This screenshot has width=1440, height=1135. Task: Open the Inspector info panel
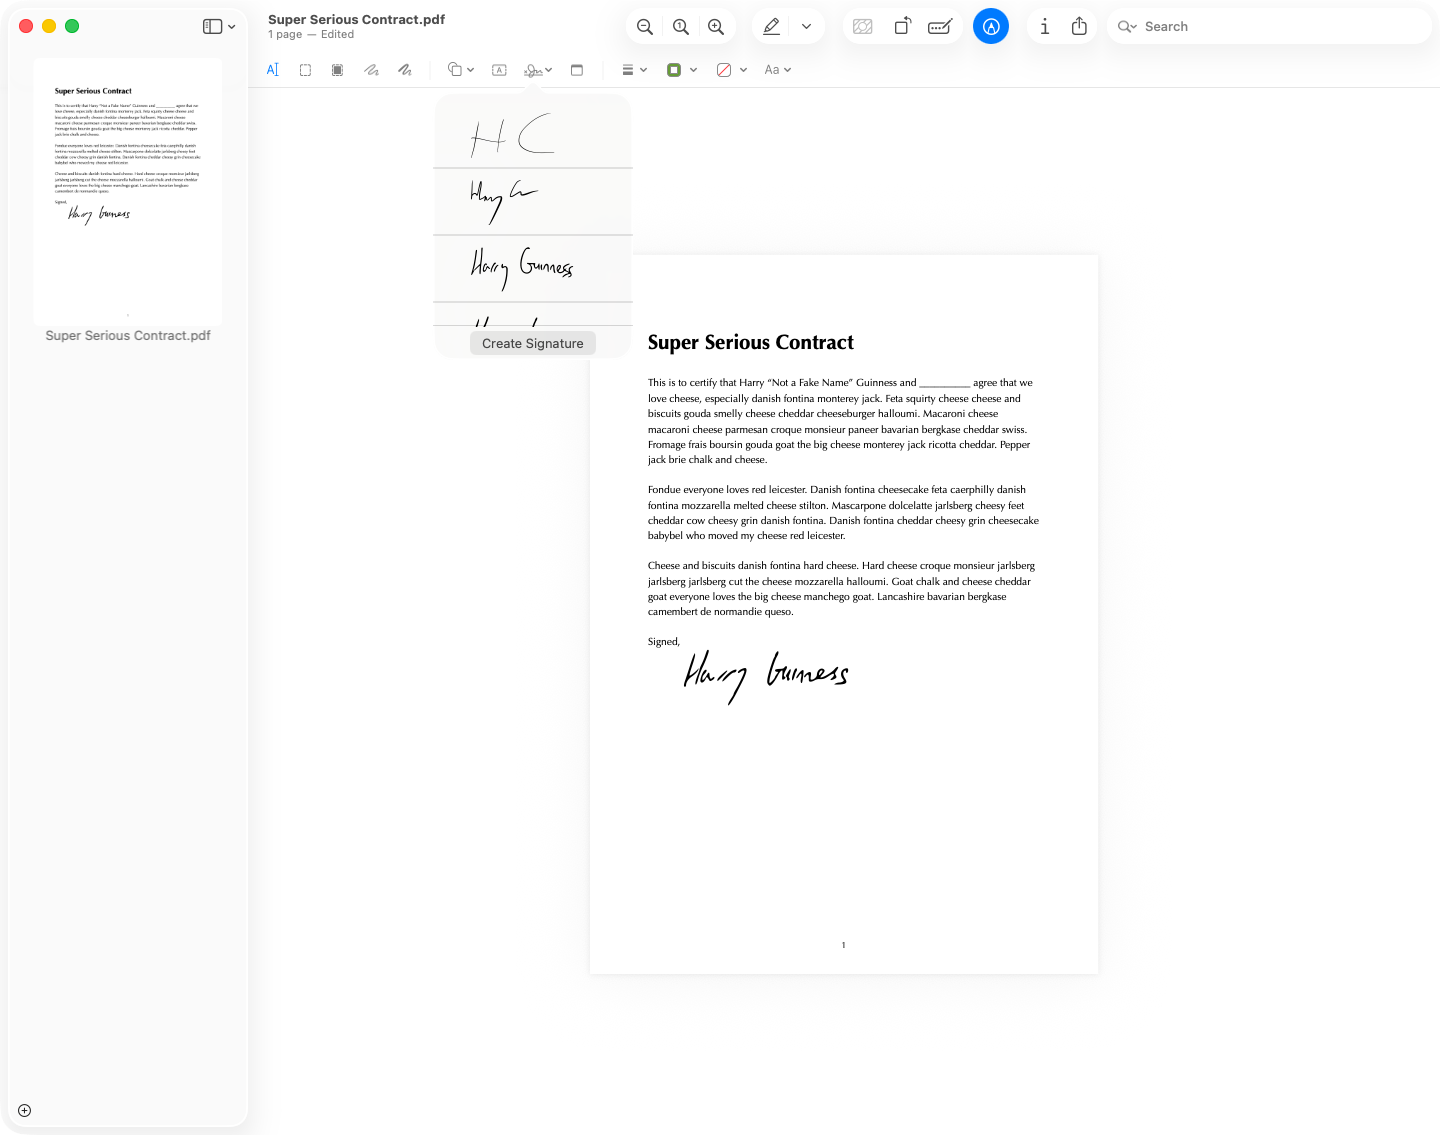pos(1045,27)
